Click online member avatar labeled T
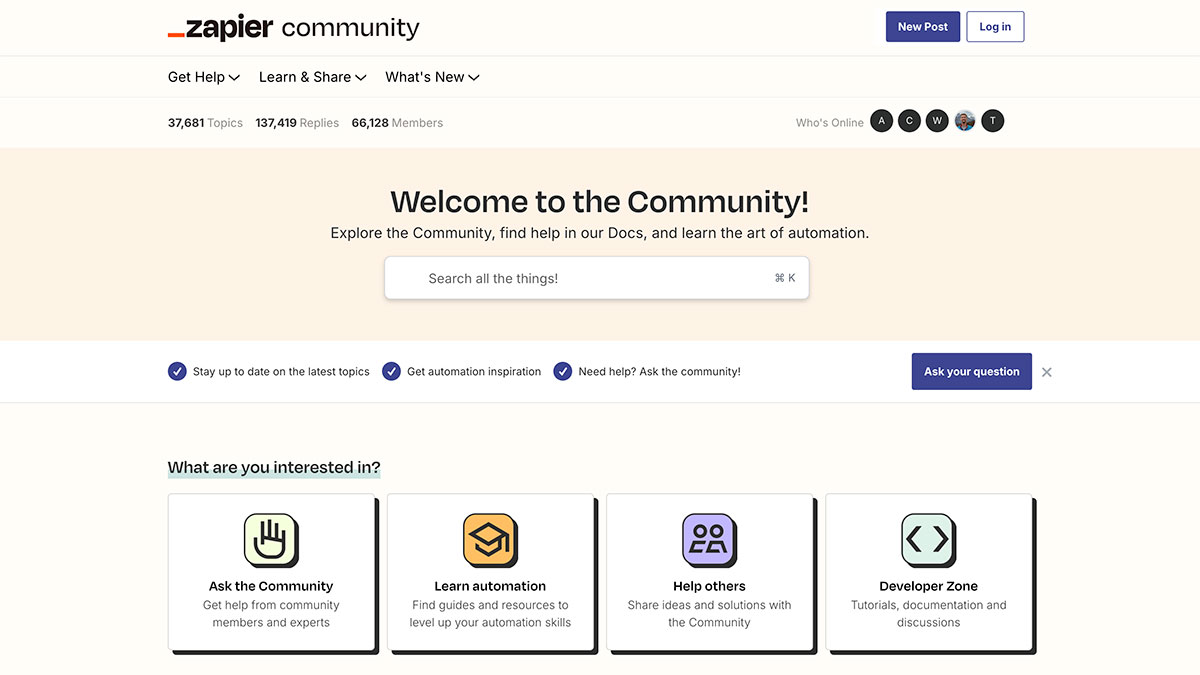Screen dimensions: 1200x675 pos(992,120)
